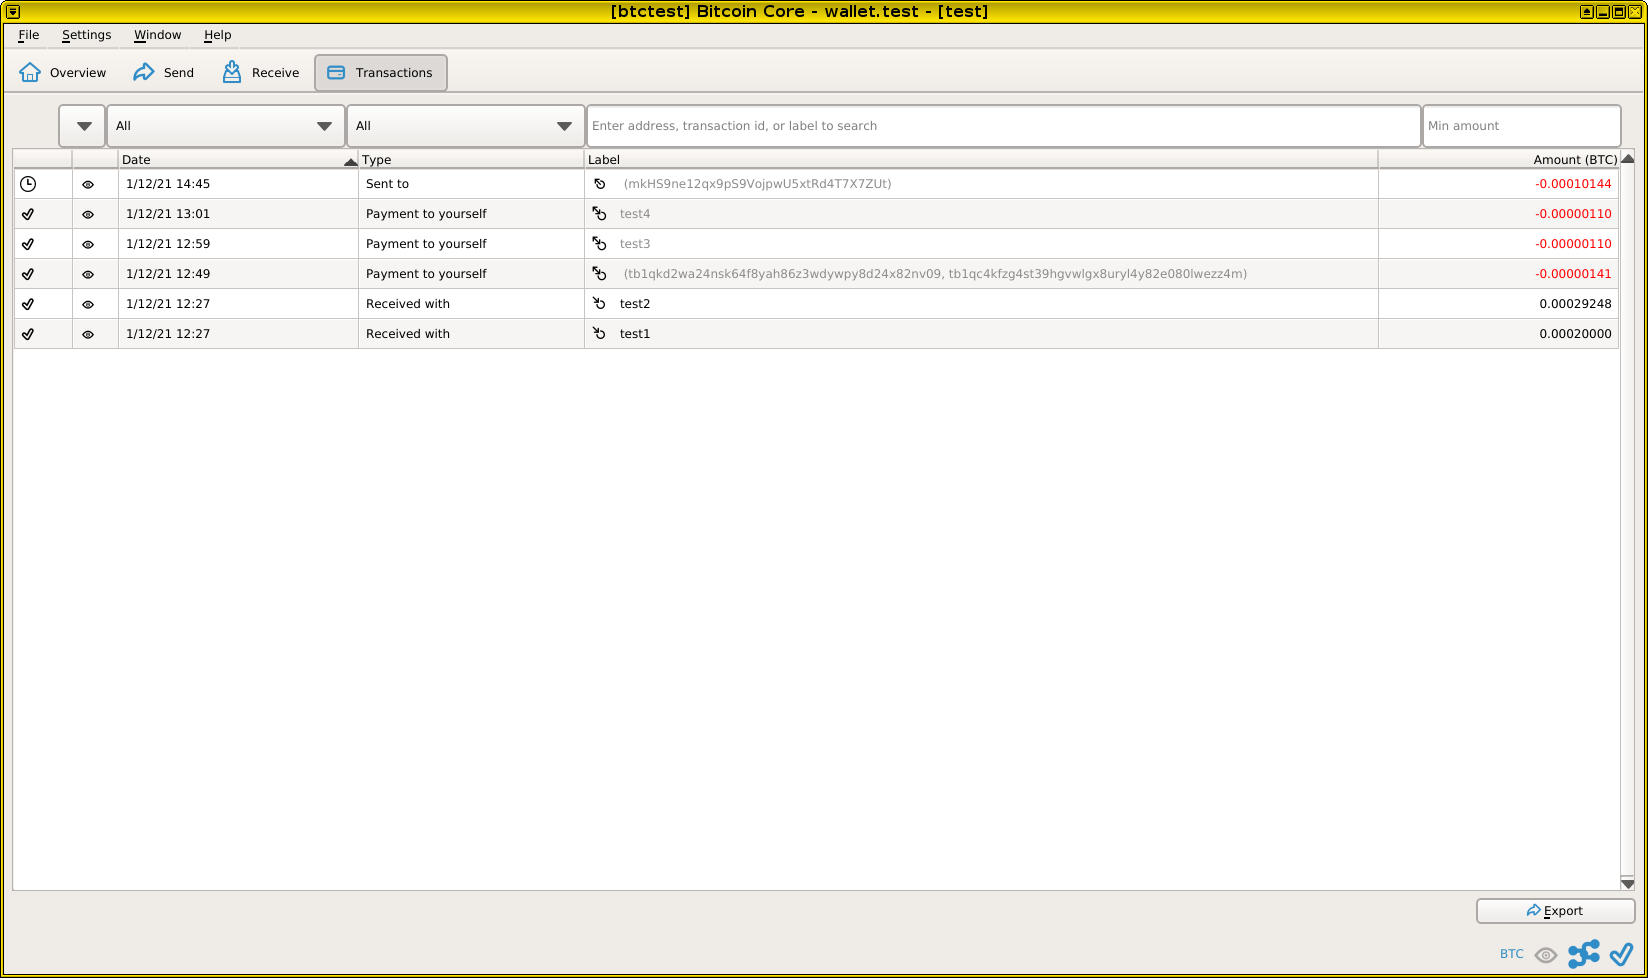The height and width of the screenshot is (978, 1648).
Task: Click the sent-to icon beside mkHS9ne address
Action: tap(599, 184)
